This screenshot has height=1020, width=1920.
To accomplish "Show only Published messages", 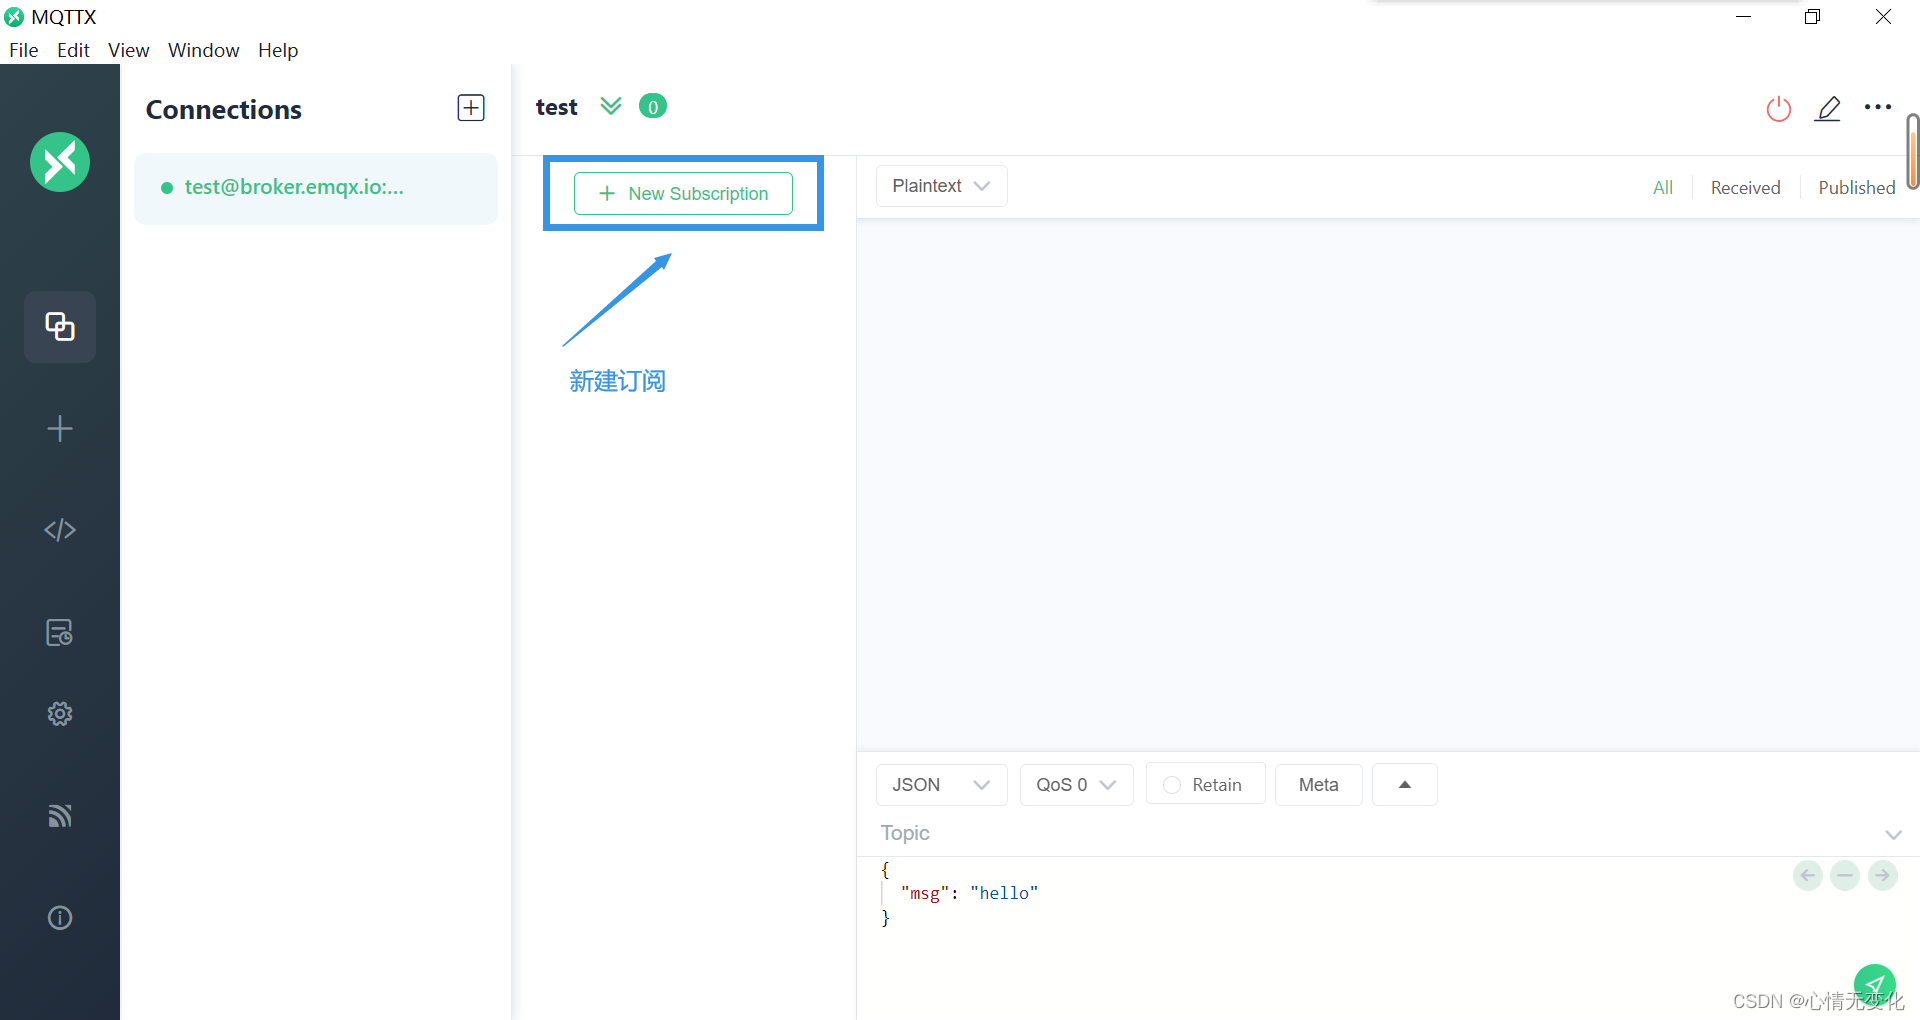I will (x=1857, y=187).
